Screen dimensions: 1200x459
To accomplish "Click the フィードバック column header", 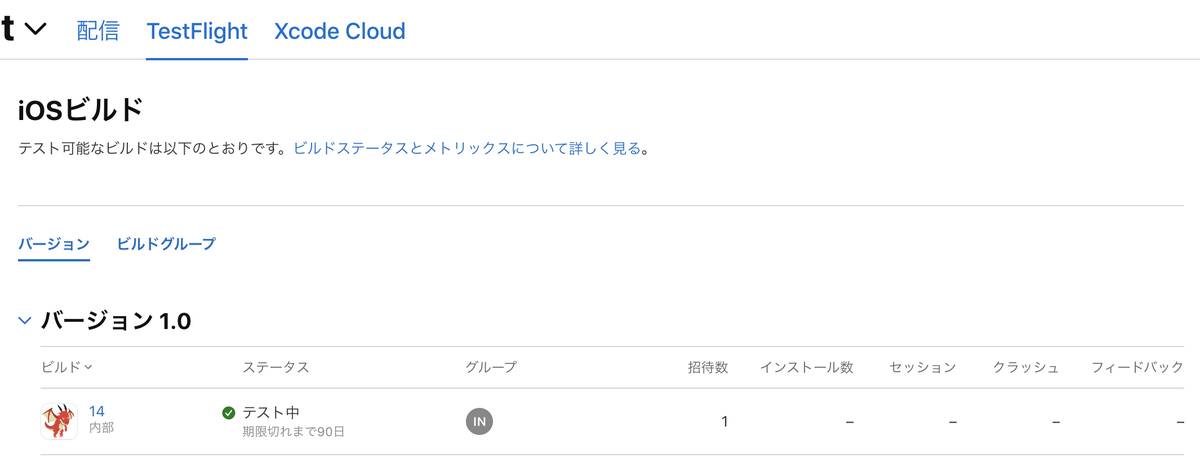I will click(1138, 367).
